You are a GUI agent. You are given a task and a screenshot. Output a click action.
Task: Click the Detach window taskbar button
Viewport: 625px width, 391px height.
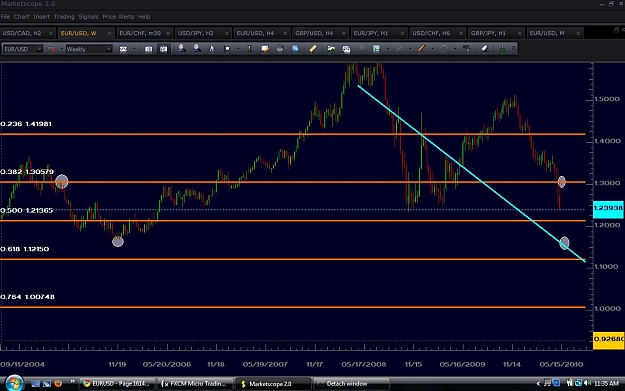[x=351, y=384]
